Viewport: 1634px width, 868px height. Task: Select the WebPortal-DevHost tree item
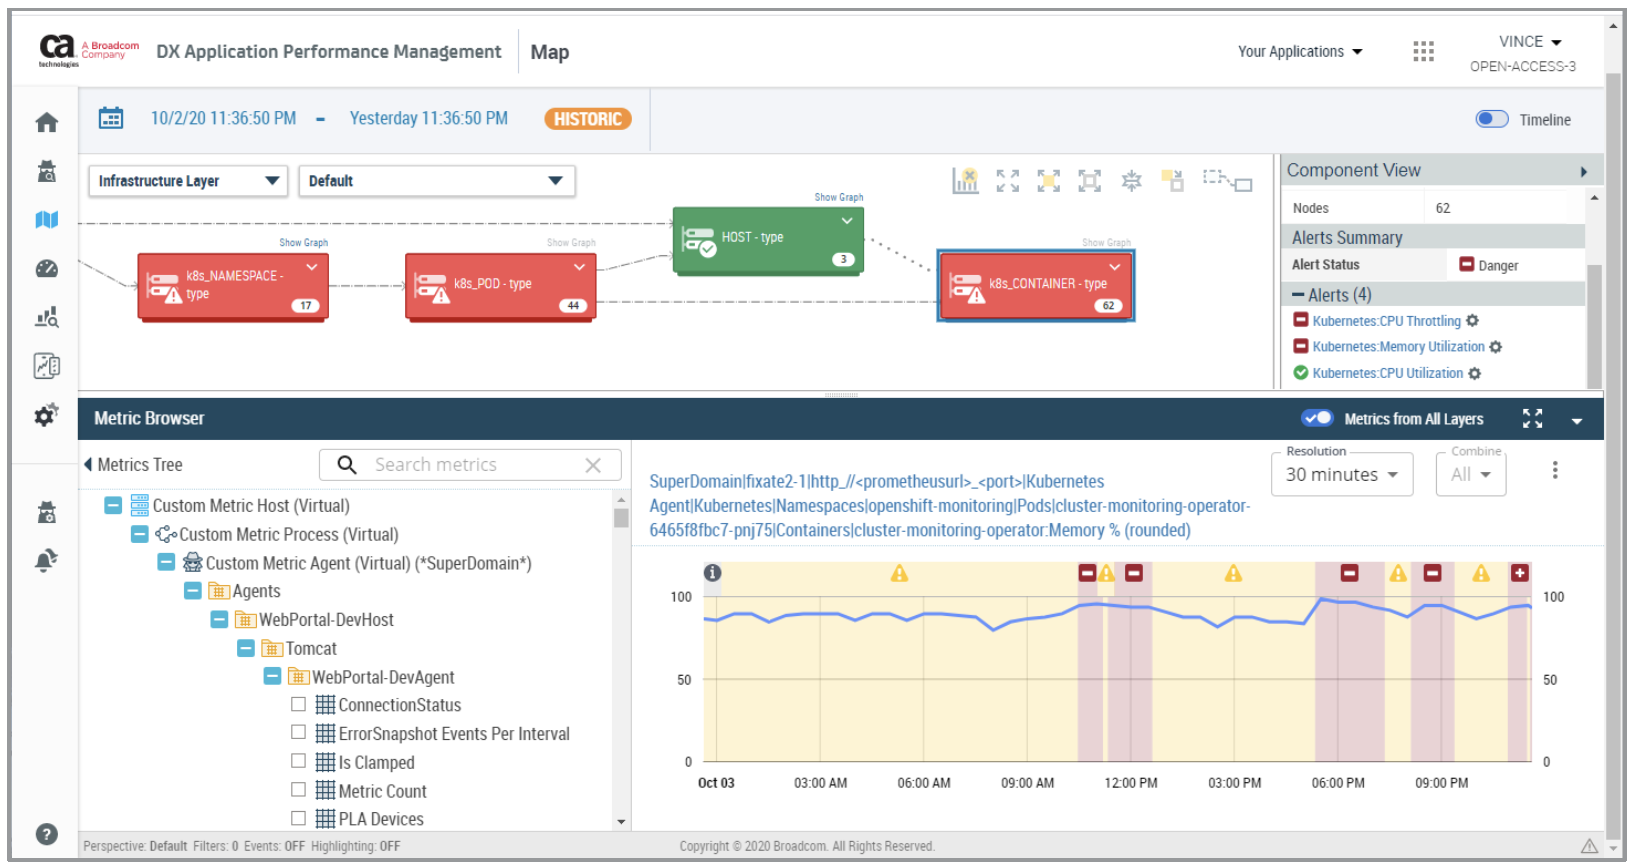pyautogui.click(x=326, y=620)
